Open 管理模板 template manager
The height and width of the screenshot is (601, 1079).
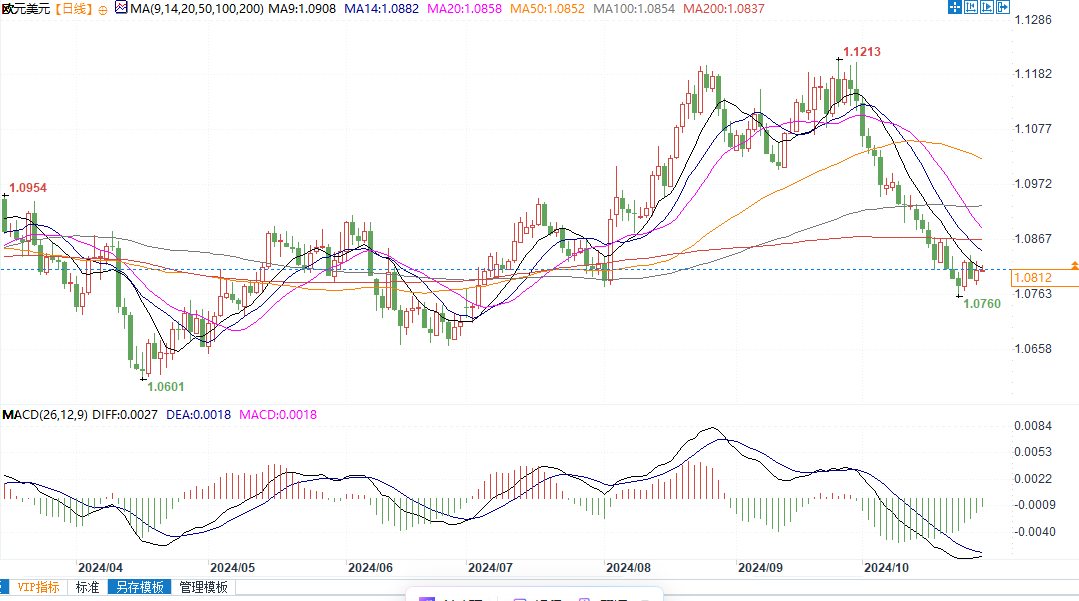pos(203,588)
